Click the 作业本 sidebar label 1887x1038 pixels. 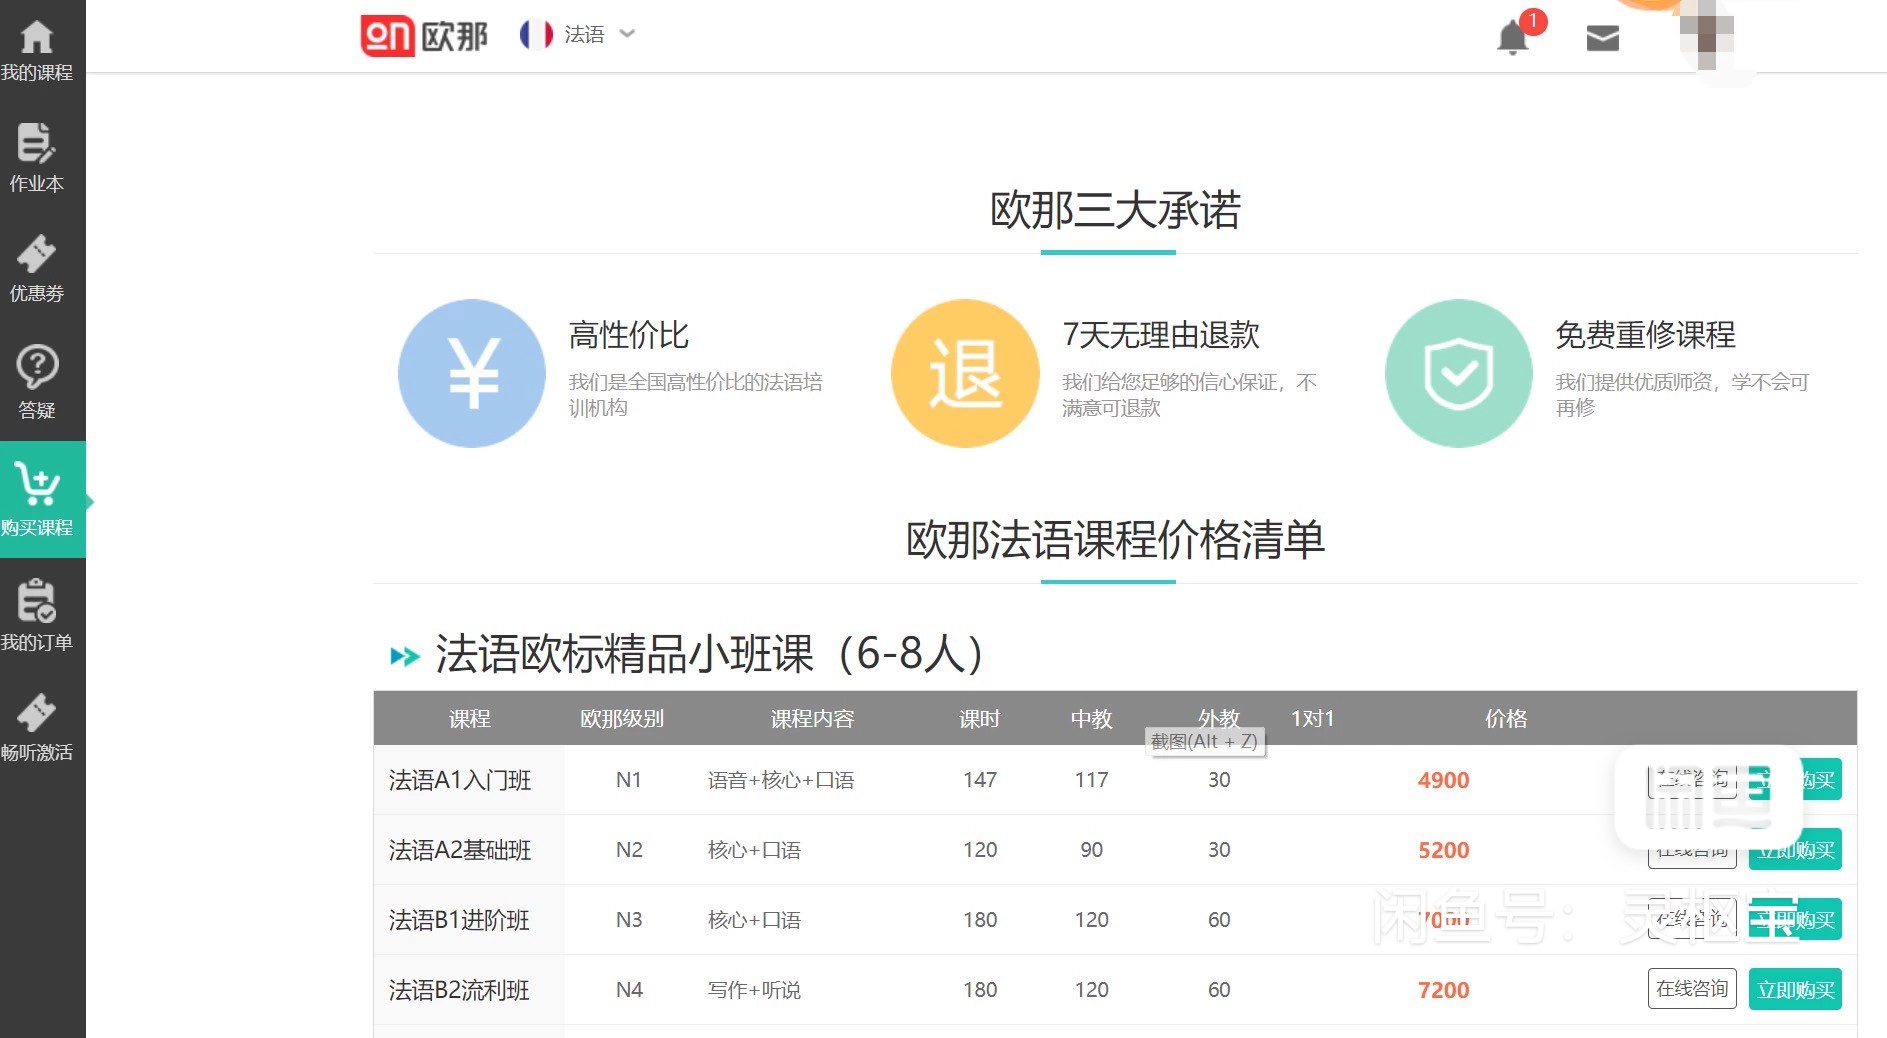click(37, 183)
